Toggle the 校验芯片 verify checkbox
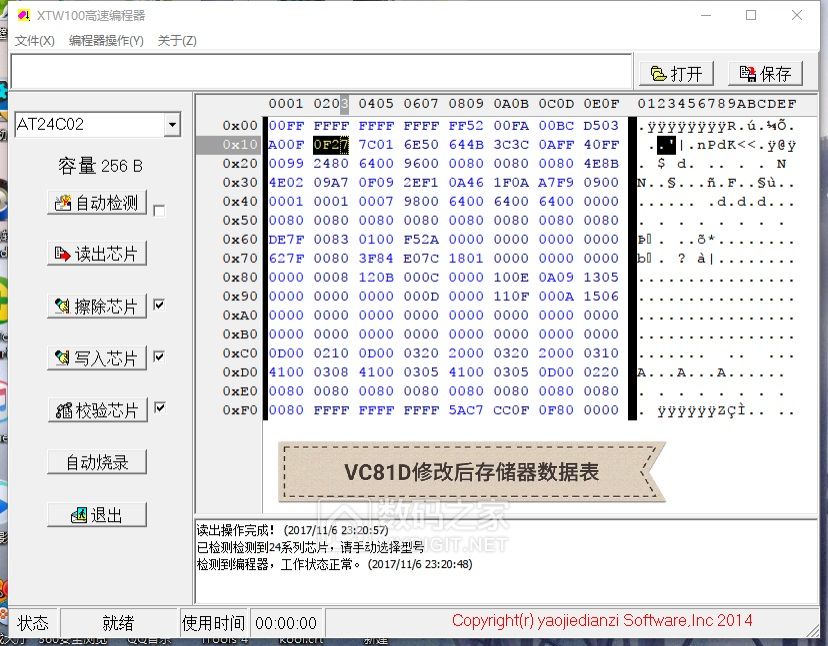828x646 pixels. tap(159, 409)
